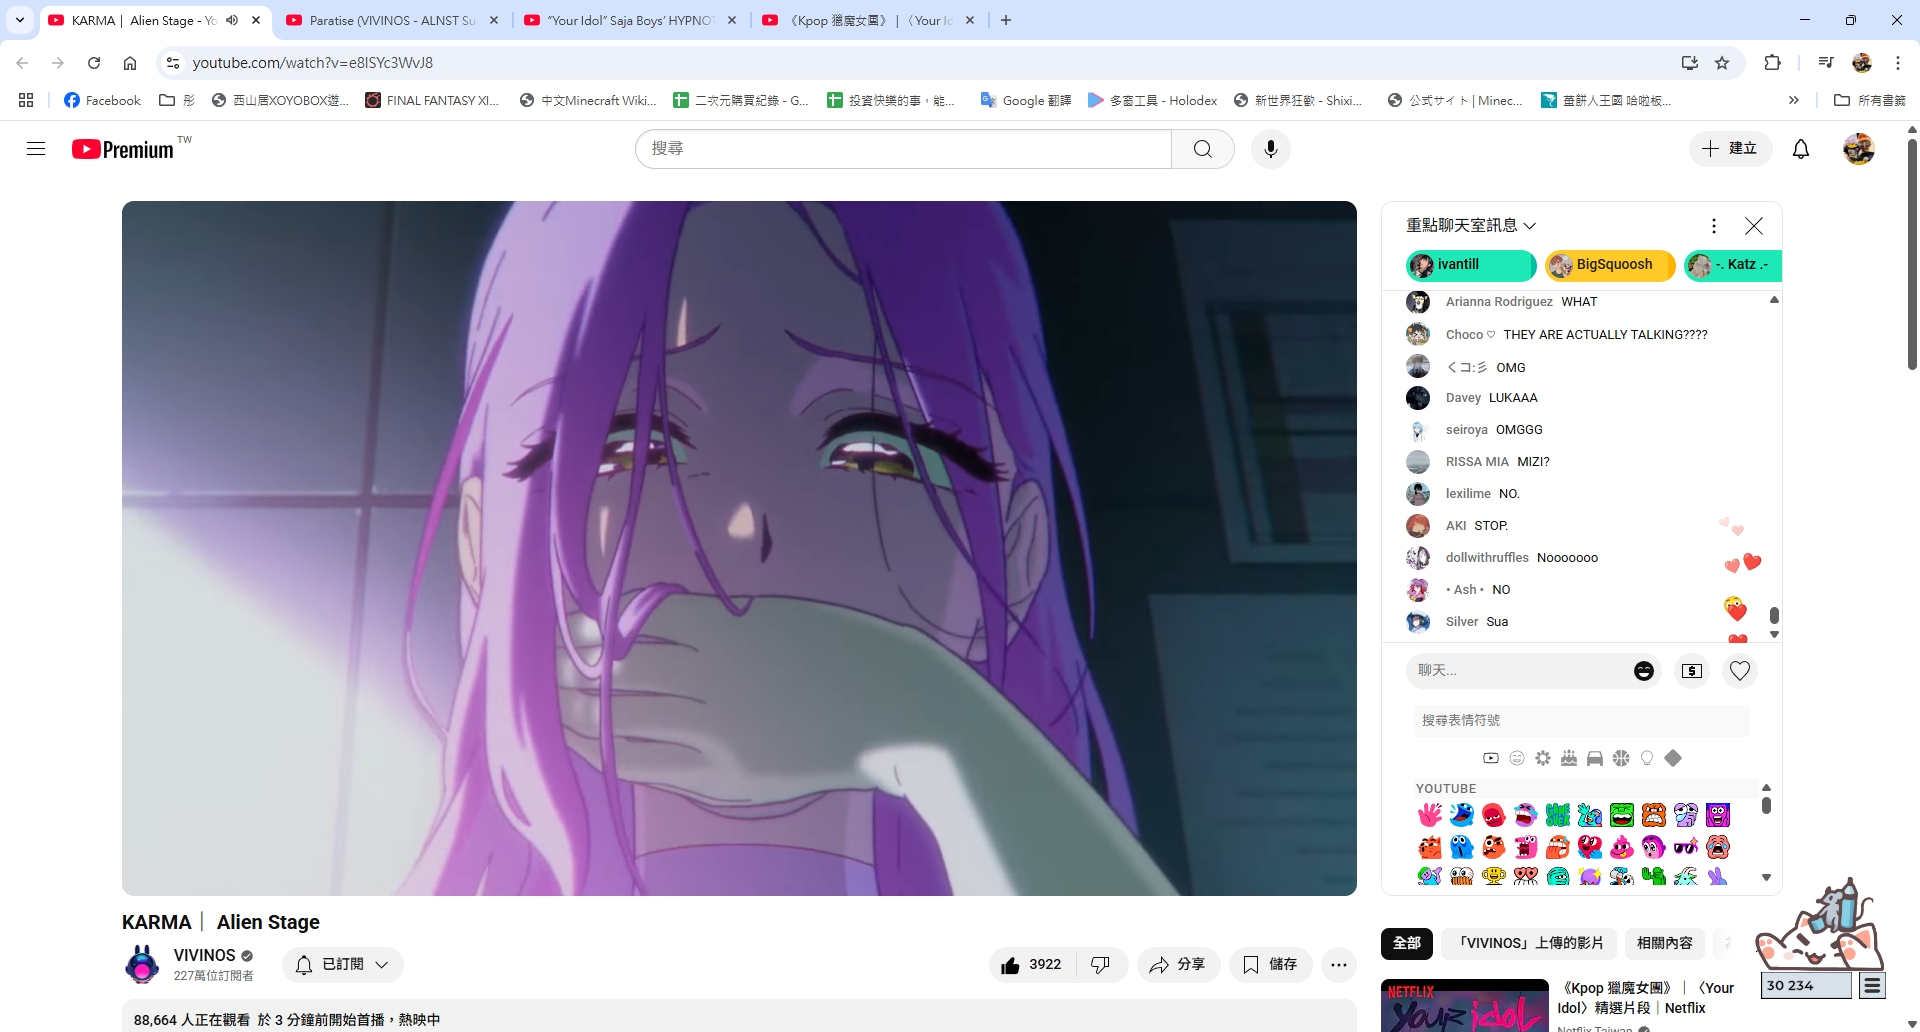The image size is (1920, 1032).
Task: Open the notifications bell
Action: pos(1801,149)
